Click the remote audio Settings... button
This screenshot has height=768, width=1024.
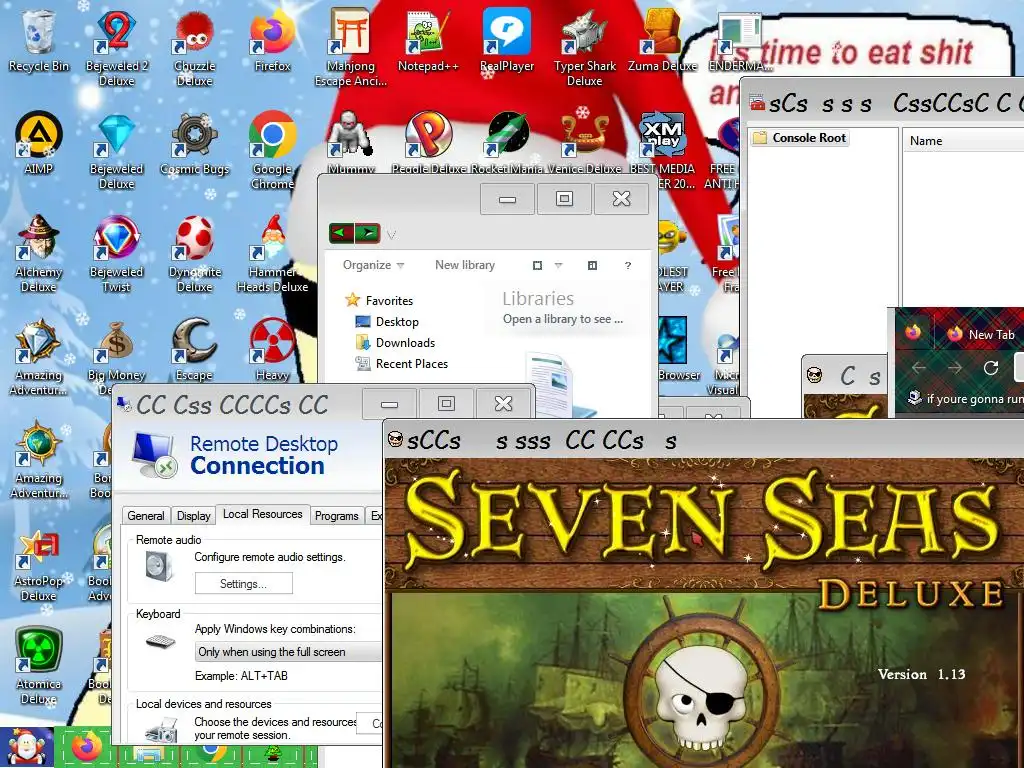coord(244,584)
